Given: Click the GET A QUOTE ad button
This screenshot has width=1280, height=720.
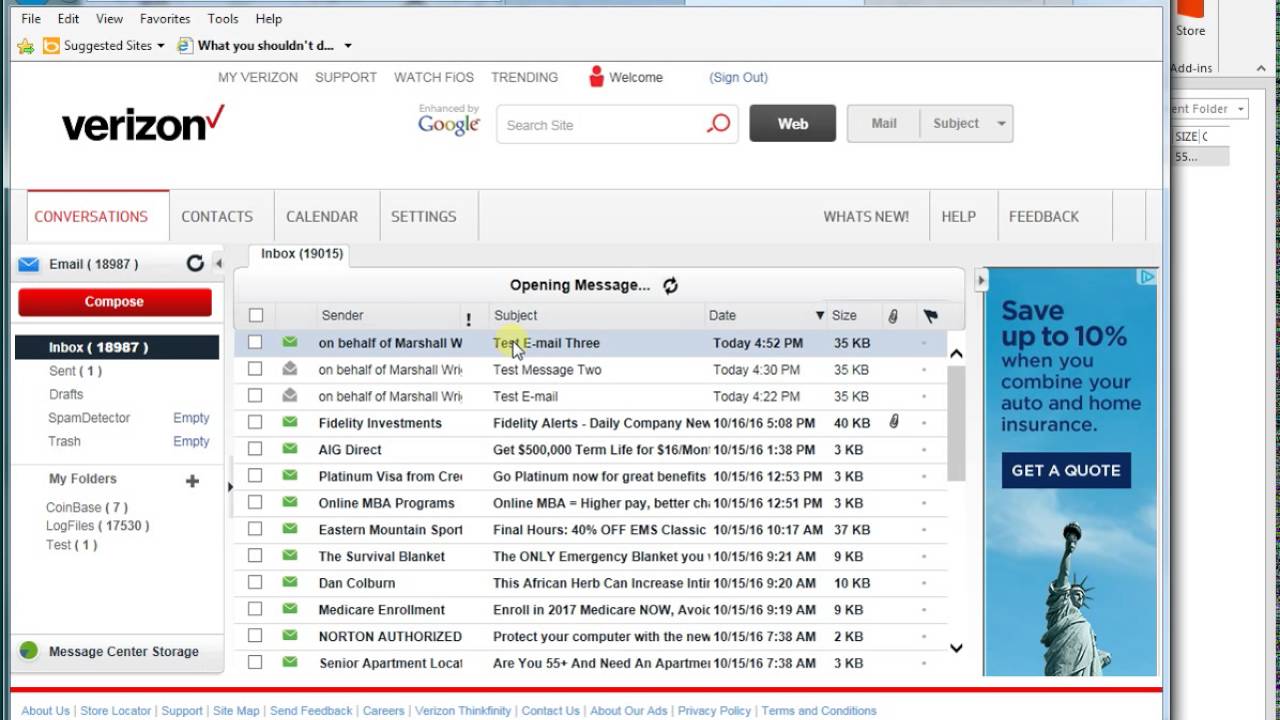Looking at the screenshot, I should pyautogui.click(x=1066, y=470).
